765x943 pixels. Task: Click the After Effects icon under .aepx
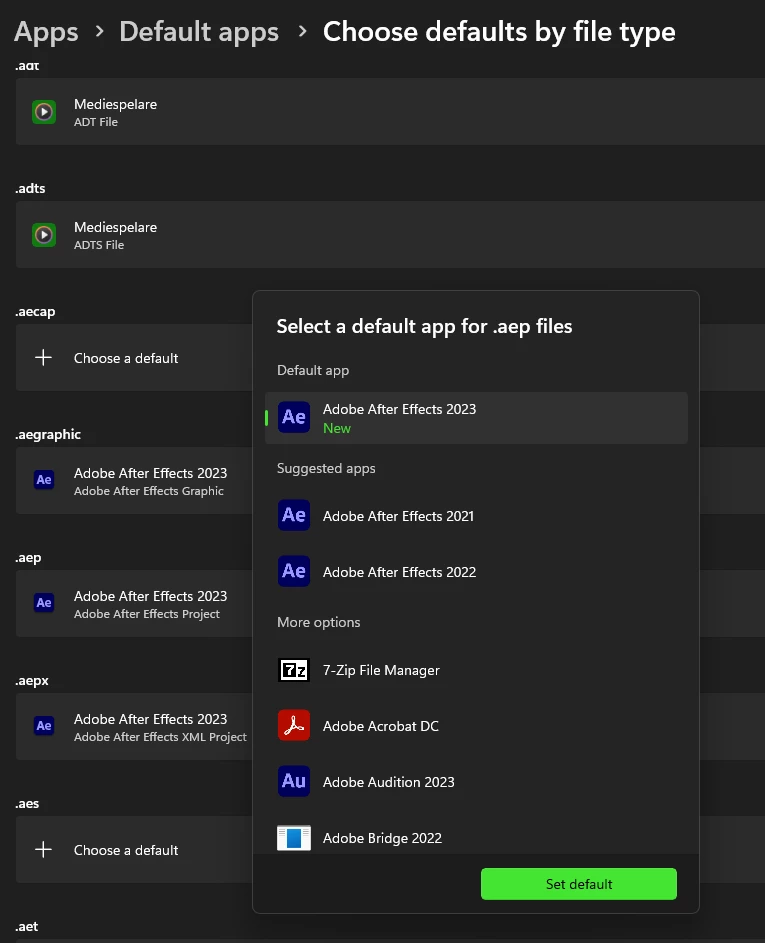[44, 726]
